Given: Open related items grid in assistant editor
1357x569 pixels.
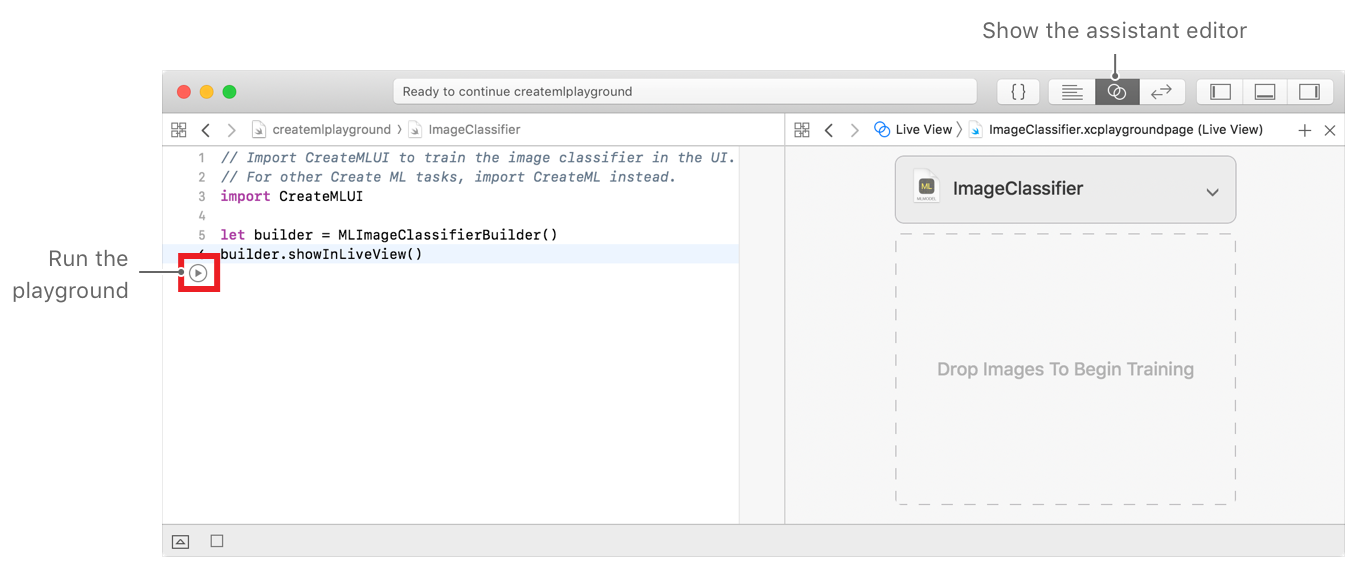Looking at the screenshot, I should (x=801, y=130).
